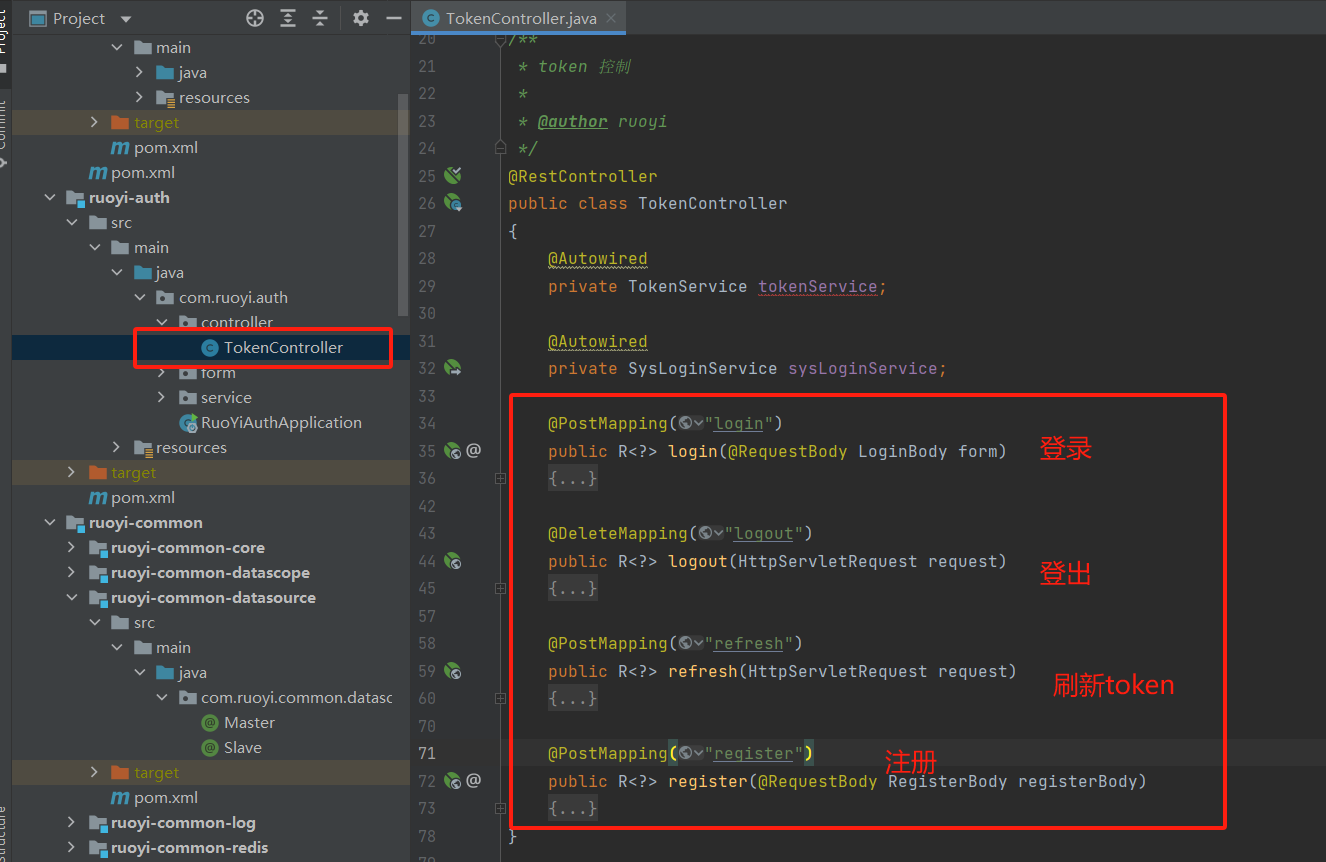This screenshot has width=1326, height=862.
Task: Expand the folded logout method body {...}
Action: [x=573, y=589]
